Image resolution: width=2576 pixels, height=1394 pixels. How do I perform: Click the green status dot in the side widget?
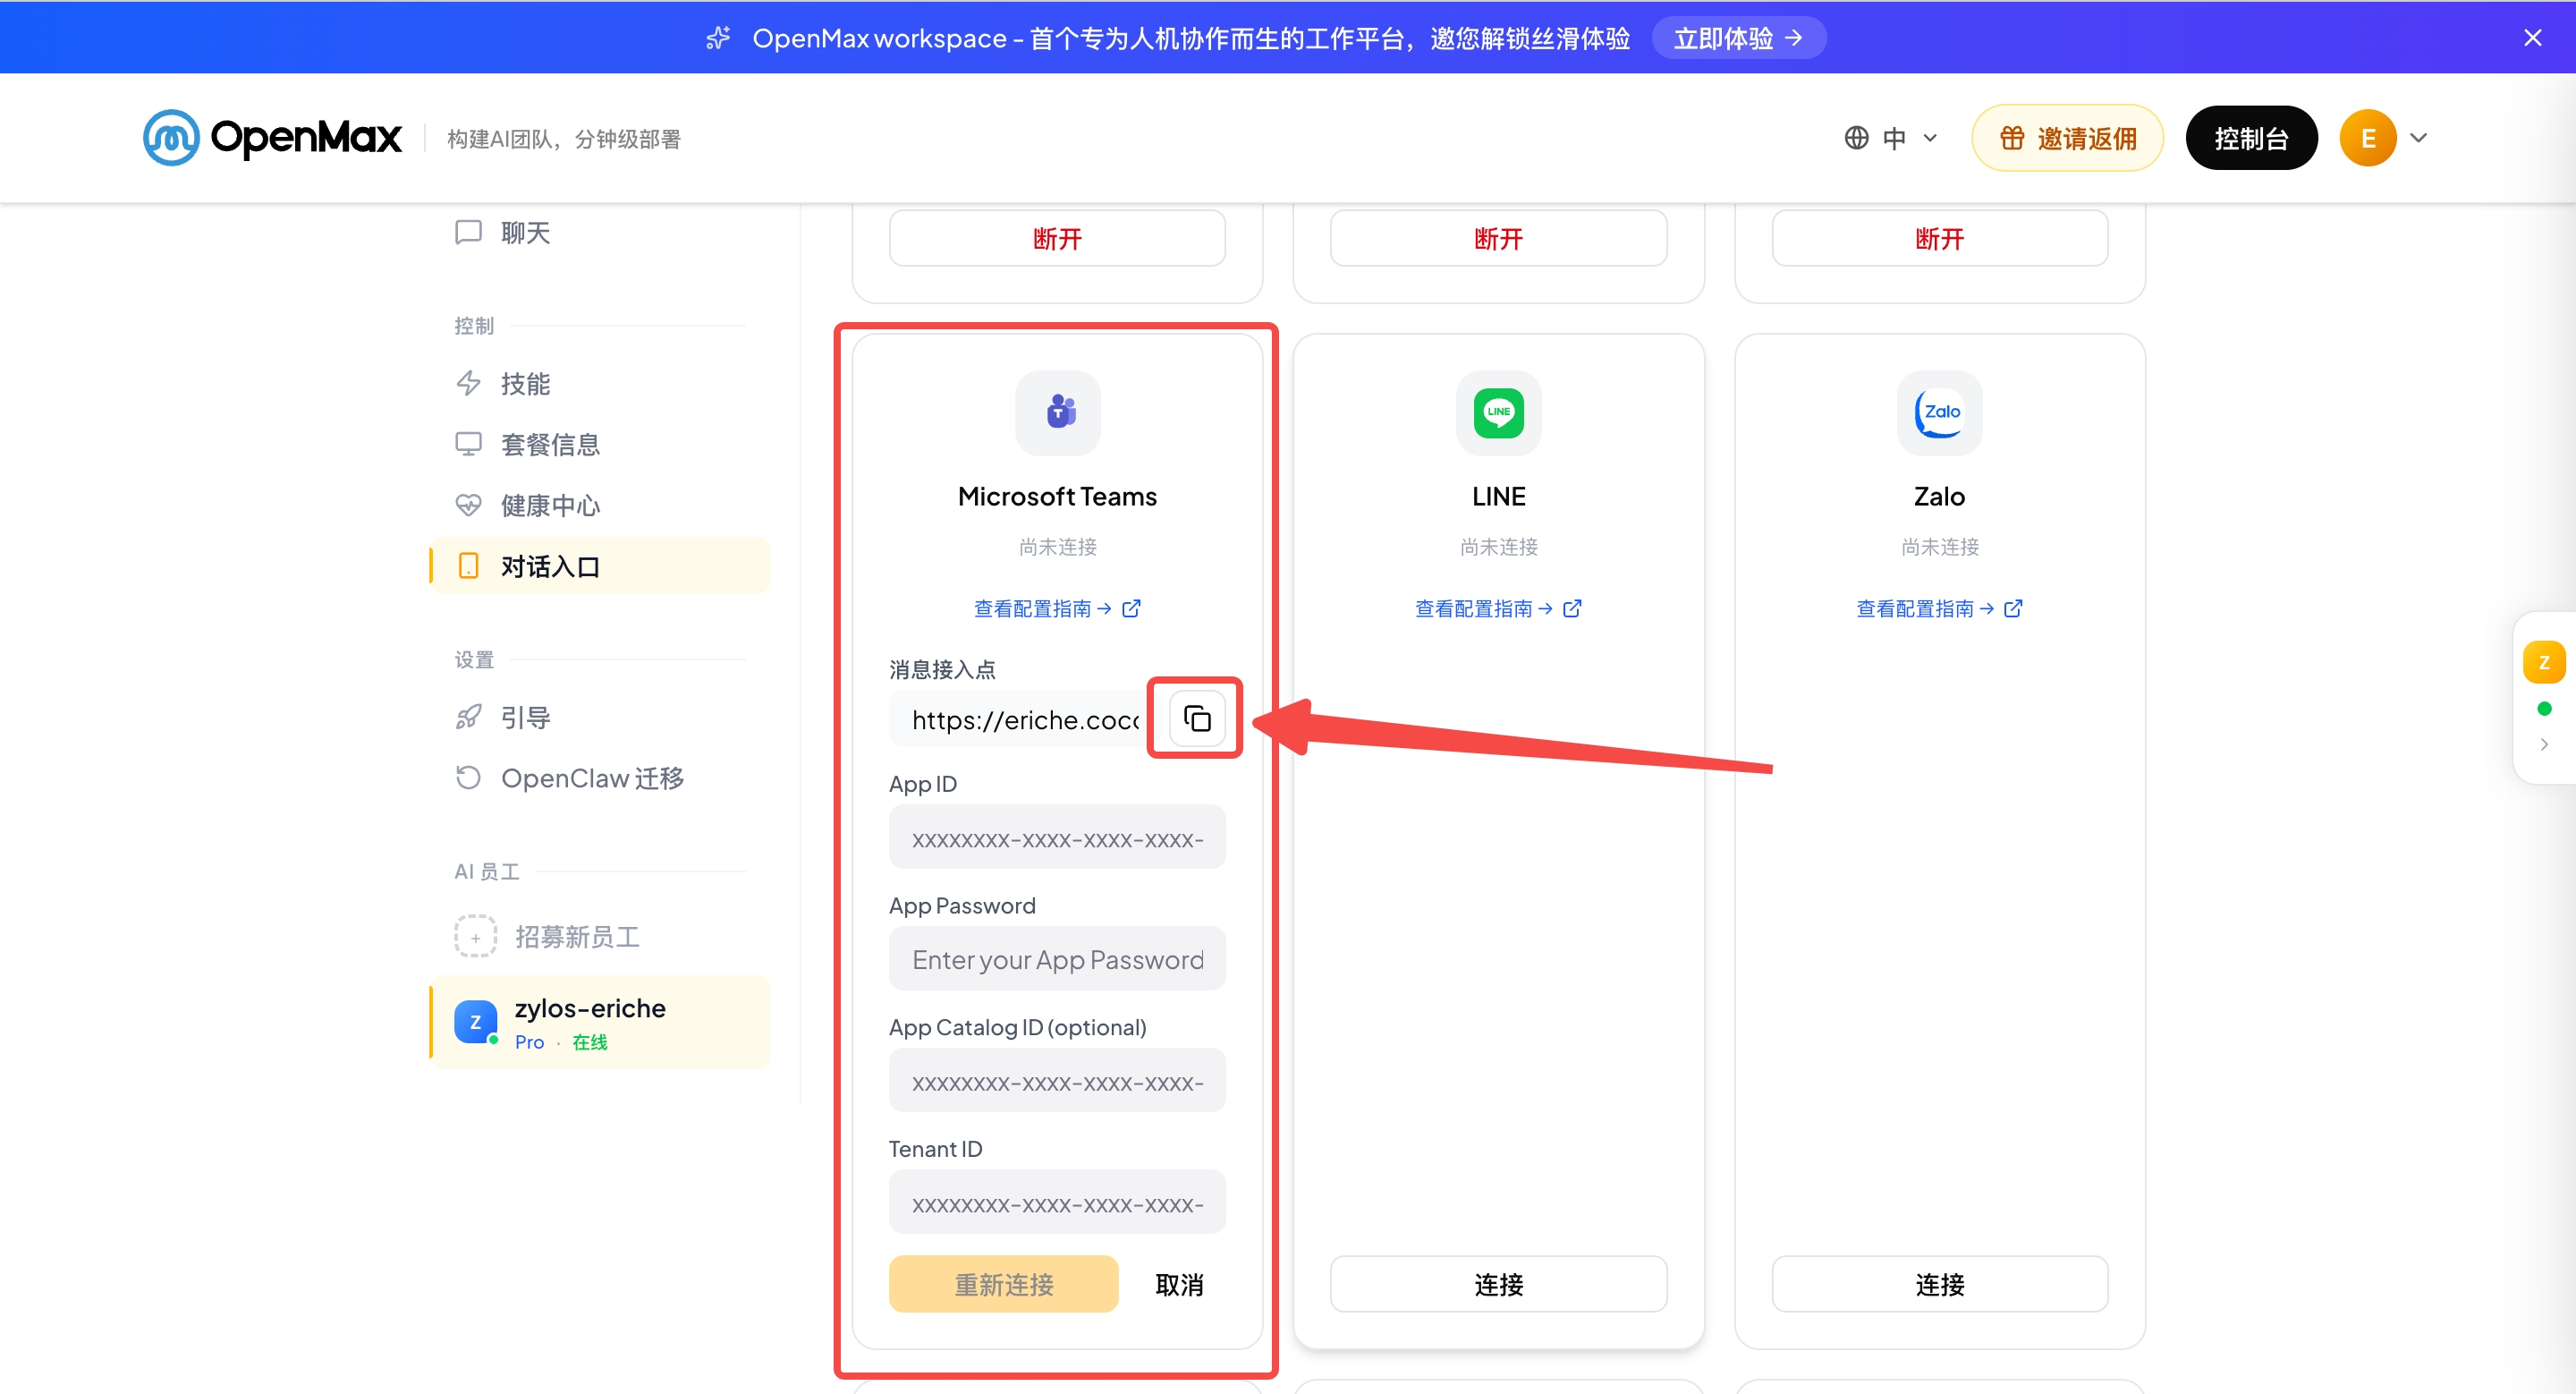[2544, 709]
